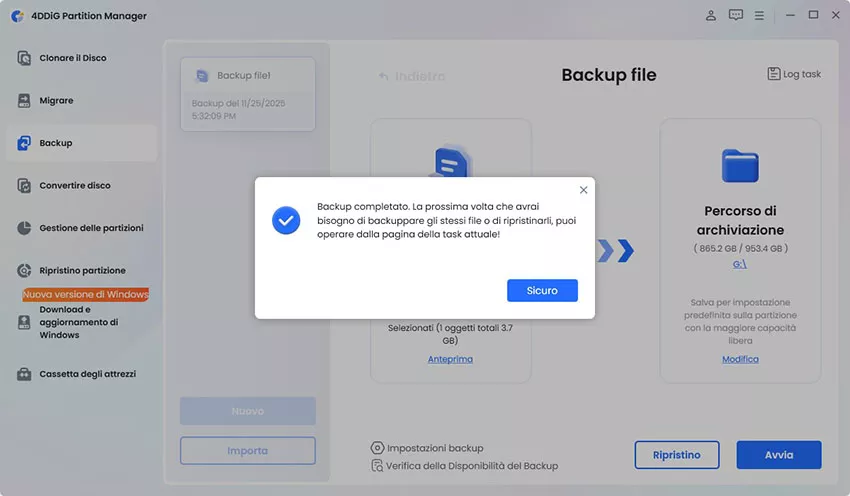This screenshot has width=850, height=496.
Task: Click the Gestione delle partizioni pie icon
Action: (x=24, y=228)
